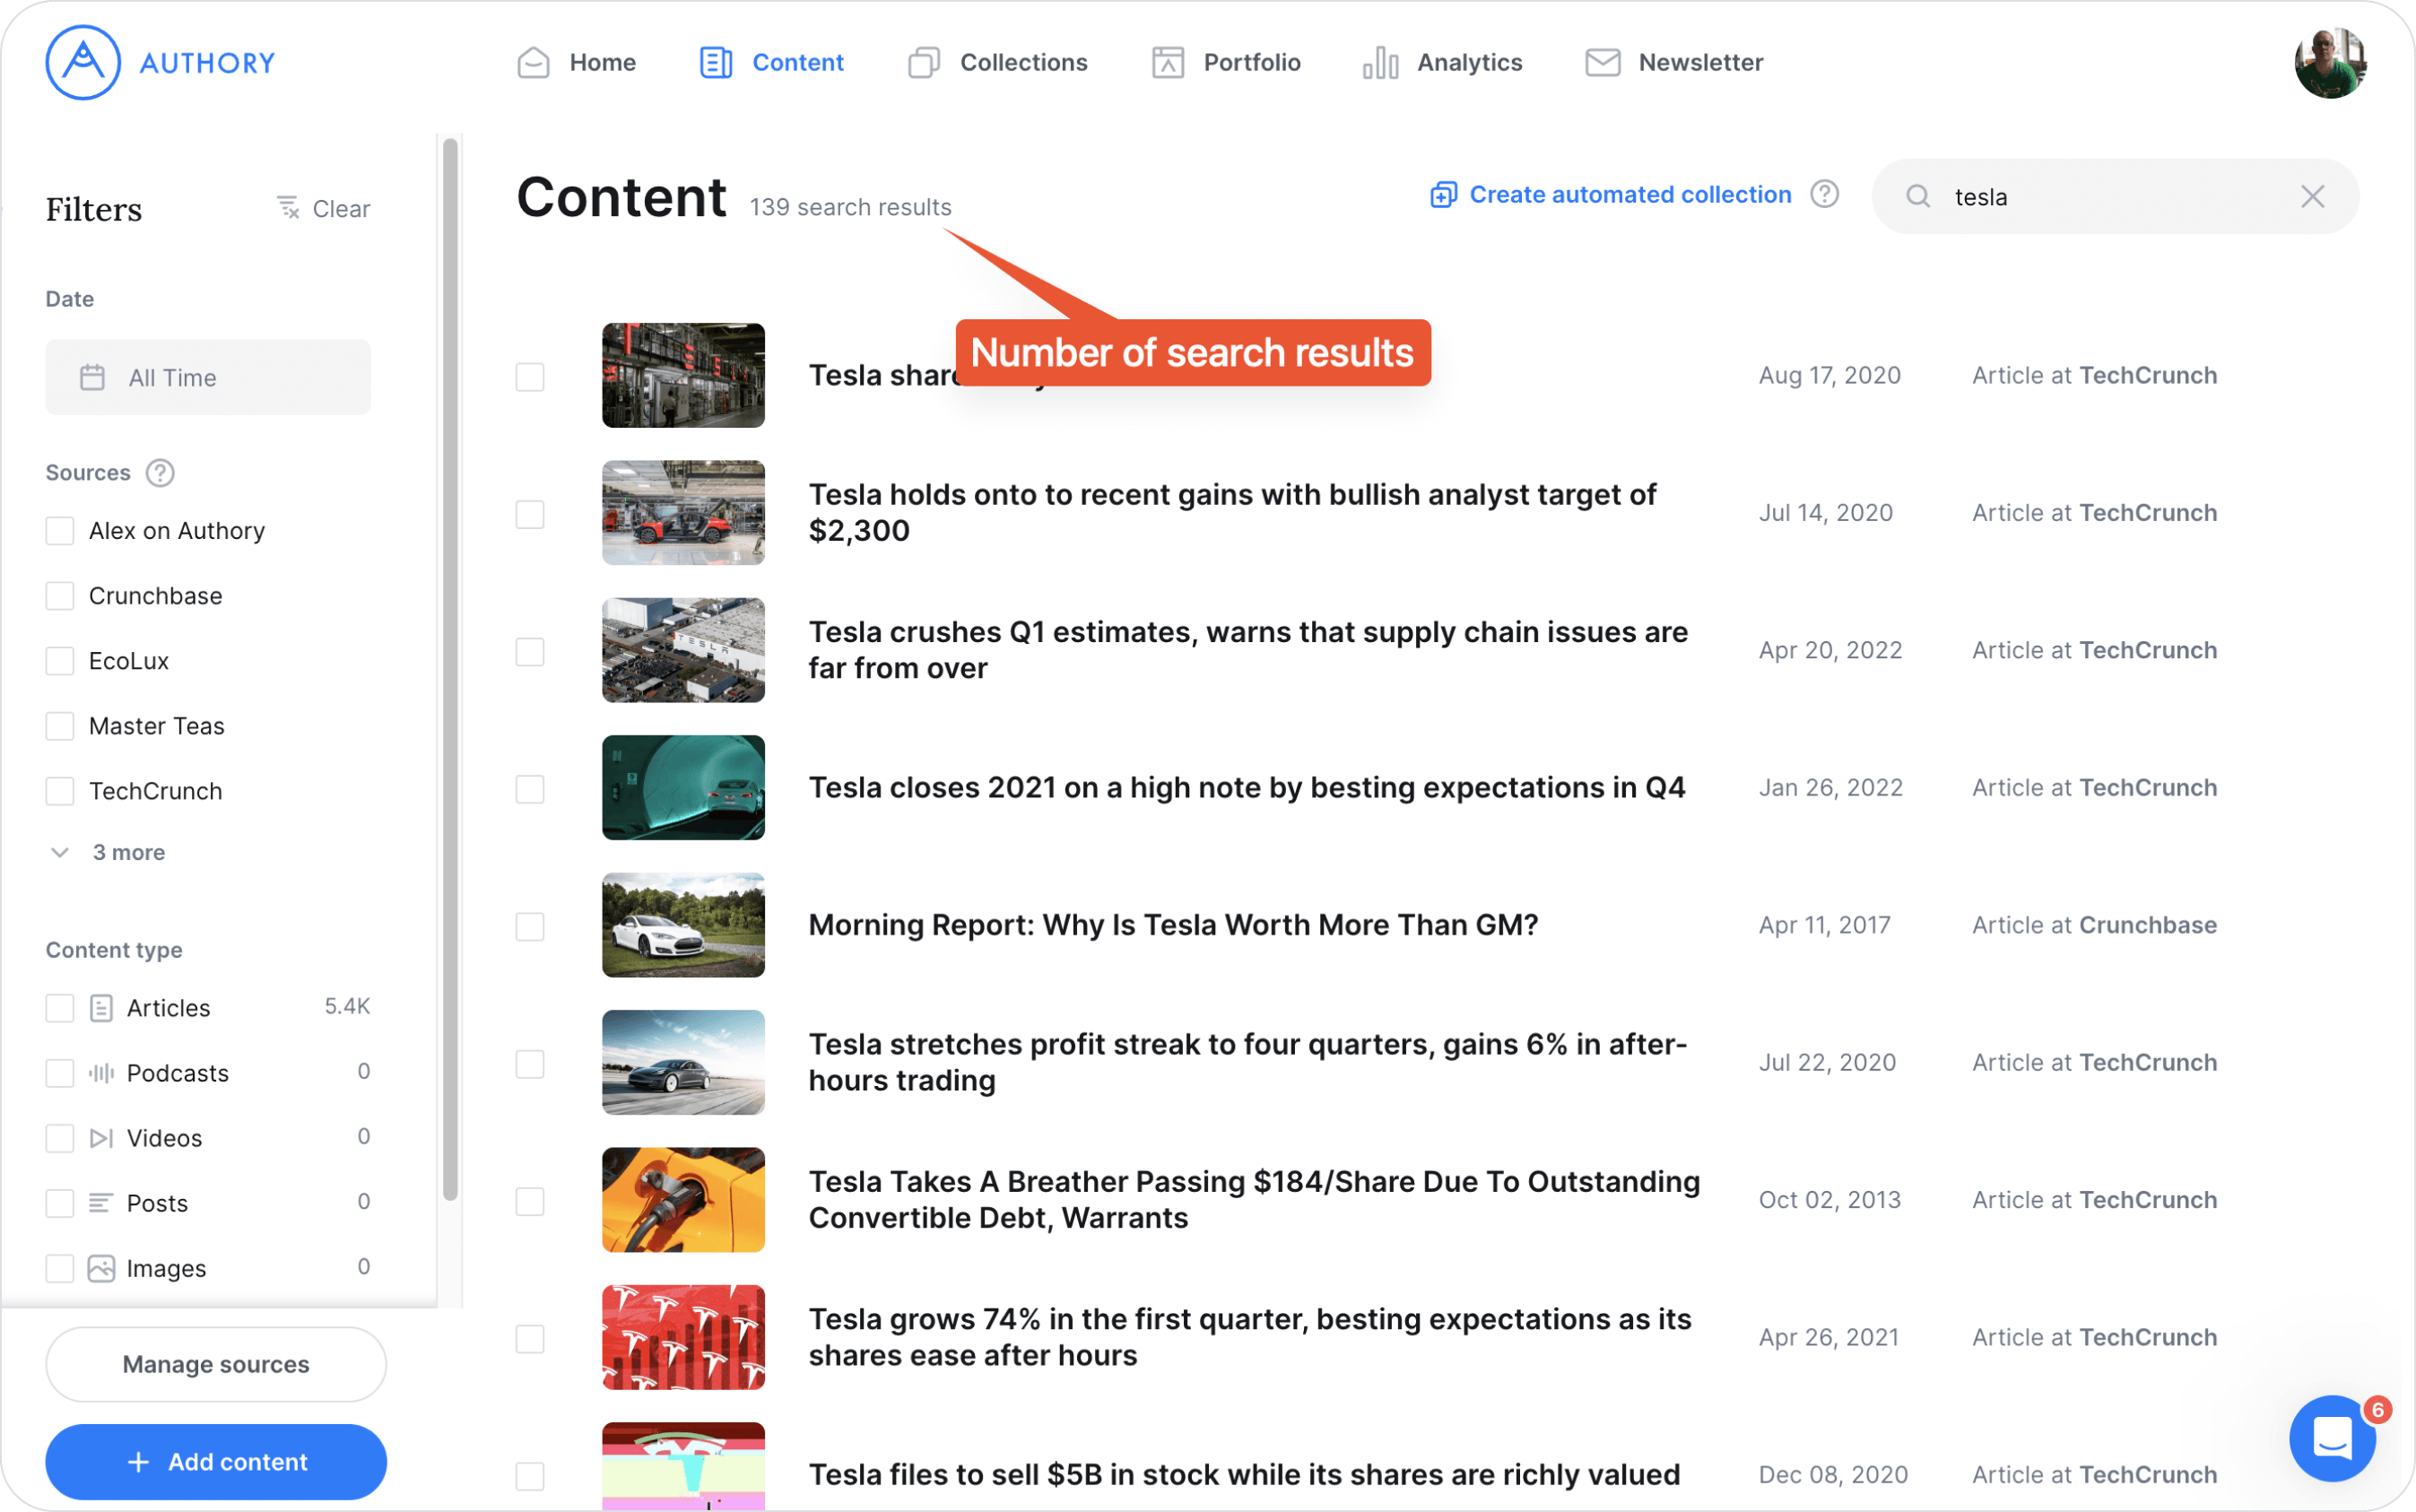Click the plus icon in Add content
The image size is (2416, 1512).
(139, 1462)
